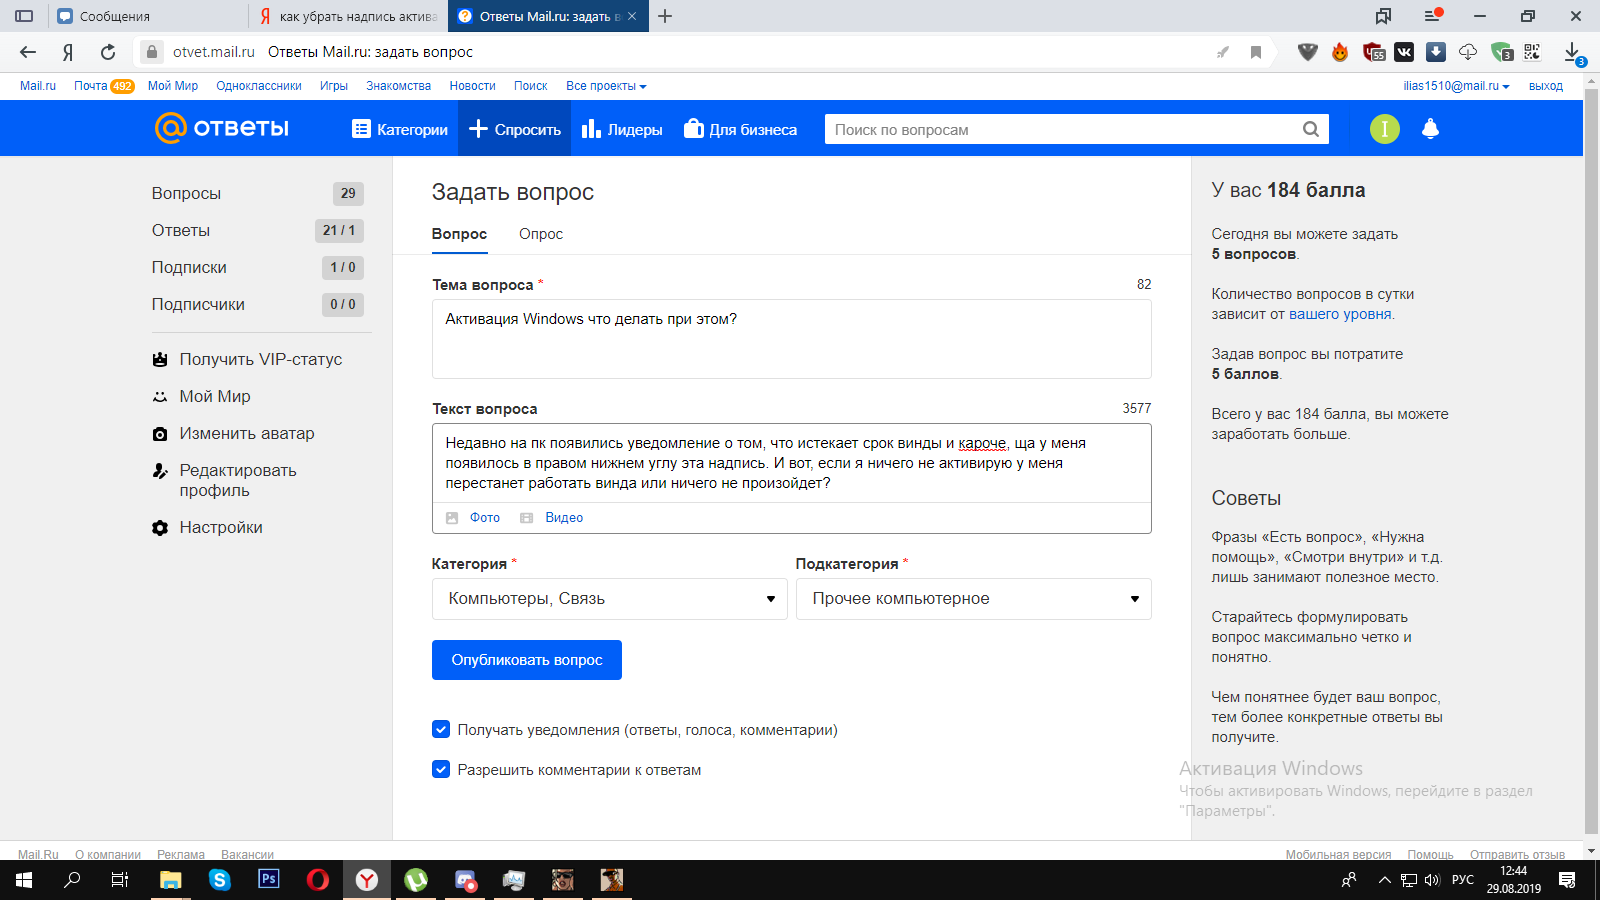The height and width of the screenshot is (900, 1600).
Task: Click into the Текст вопроса text area
Action: [x=791, y=463]
